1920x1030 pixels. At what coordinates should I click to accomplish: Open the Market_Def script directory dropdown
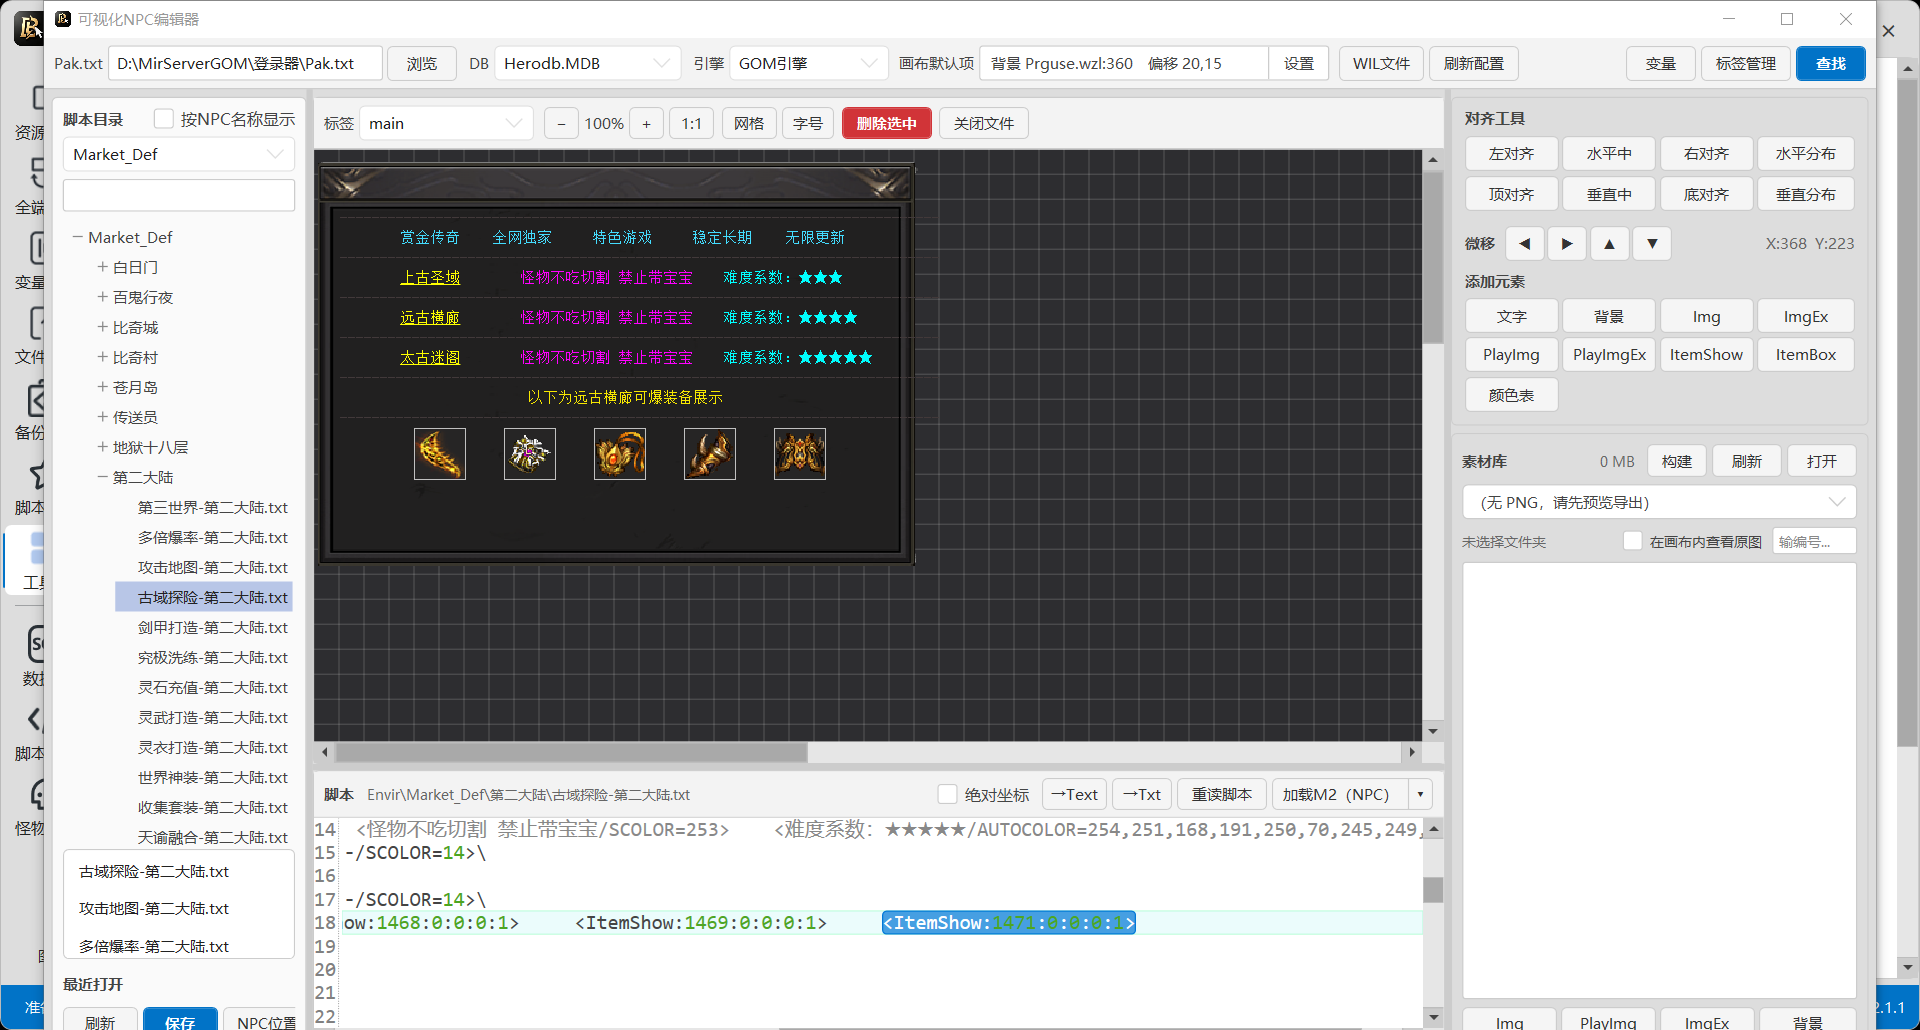(x=179, y=155)
